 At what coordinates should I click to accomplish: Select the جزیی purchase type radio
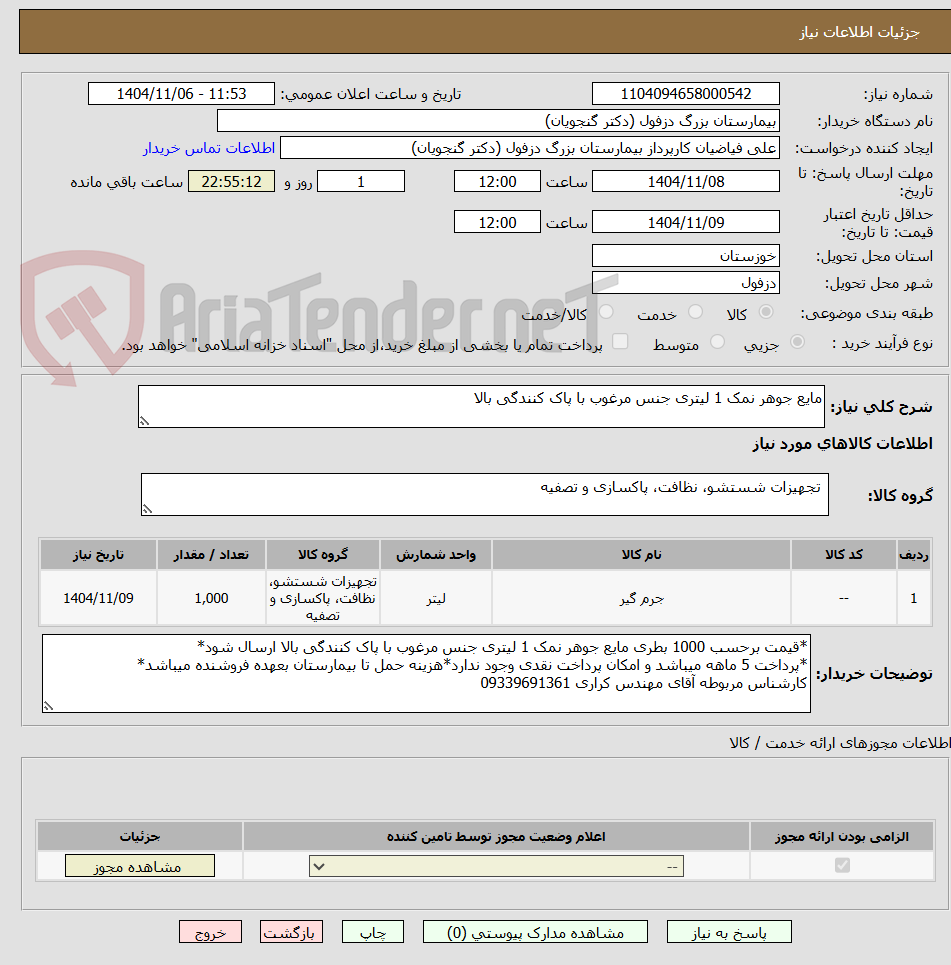tap(797, 342)
